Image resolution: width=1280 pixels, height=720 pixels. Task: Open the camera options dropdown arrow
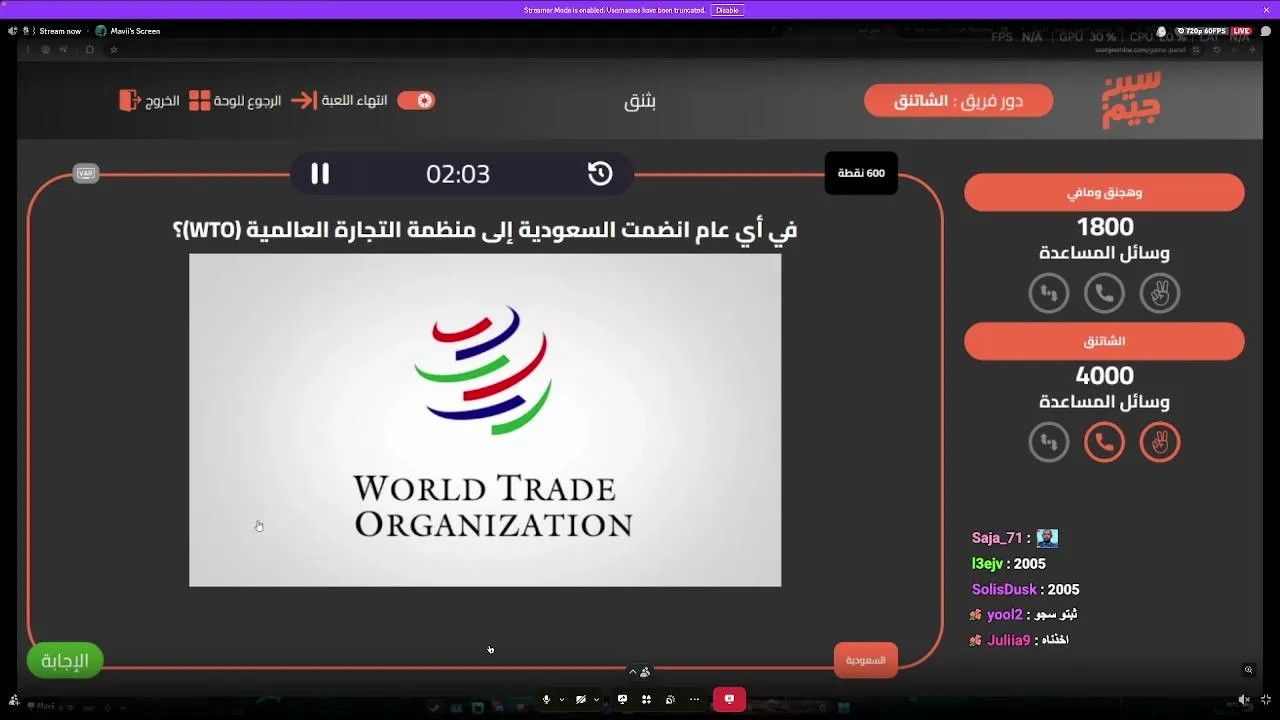point(596,699)
